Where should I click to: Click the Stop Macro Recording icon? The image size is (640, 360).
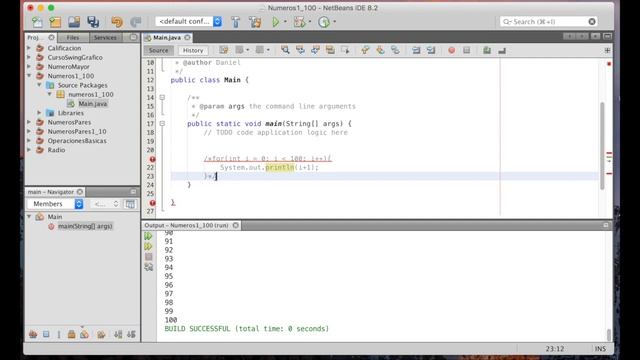pos(467,50)
